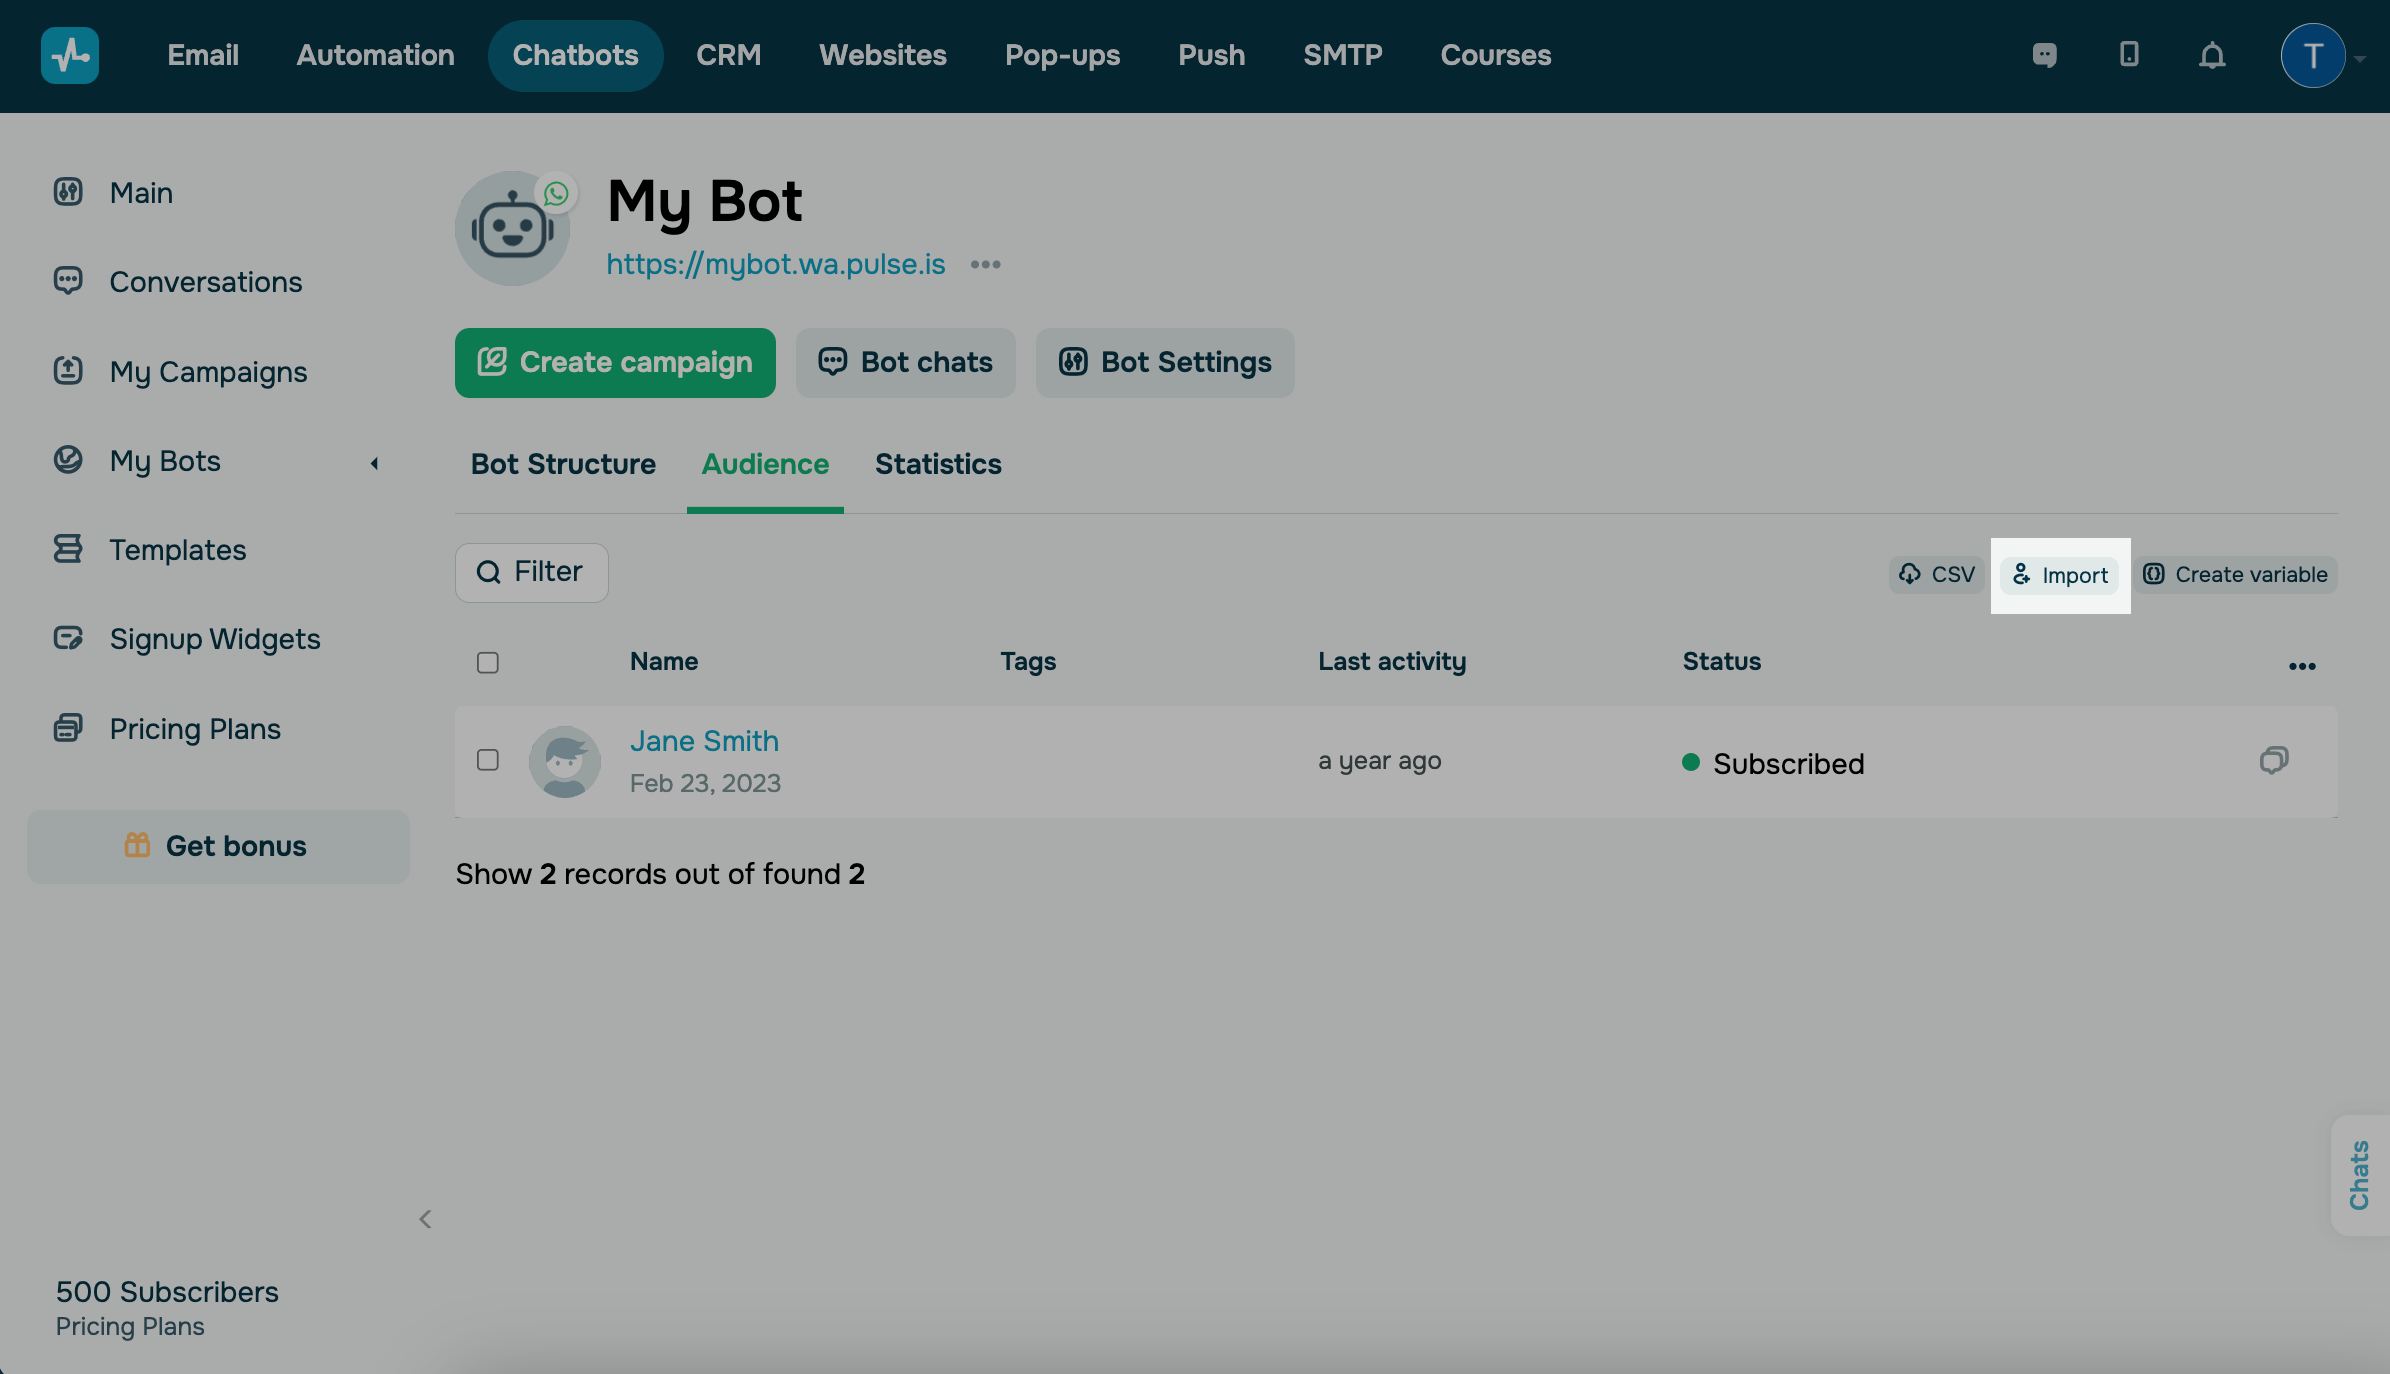The width and height of the screenshot is (2390, 1374).
Task: Expand the My Bots submenu arrow
Action: tap(375, 463)
